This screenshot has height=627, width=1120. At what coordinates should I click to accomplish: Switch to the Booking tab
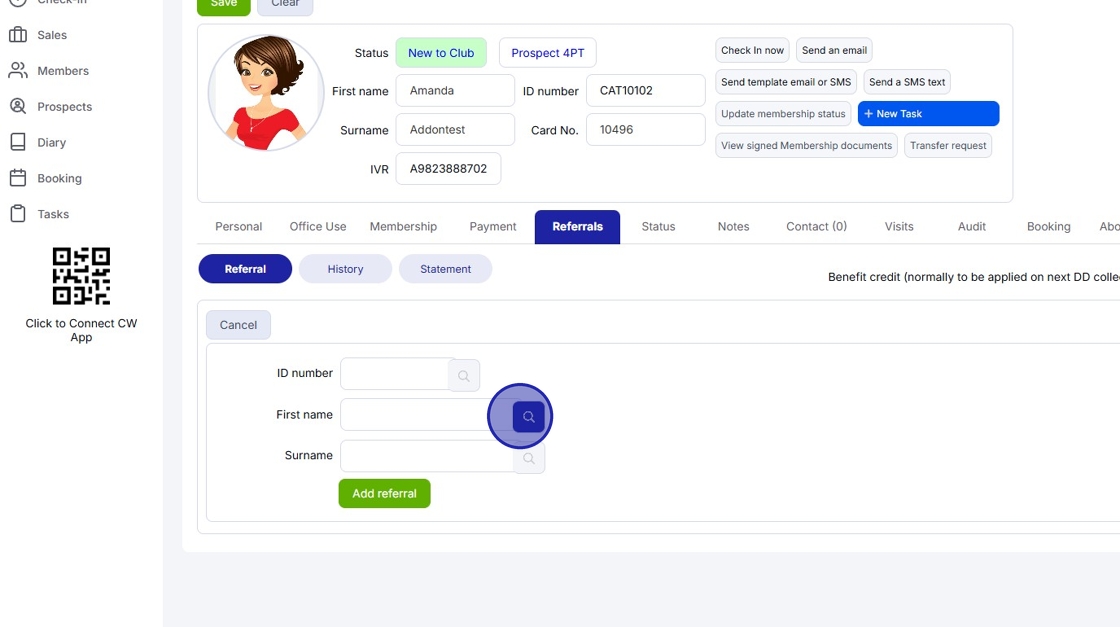1049,226
